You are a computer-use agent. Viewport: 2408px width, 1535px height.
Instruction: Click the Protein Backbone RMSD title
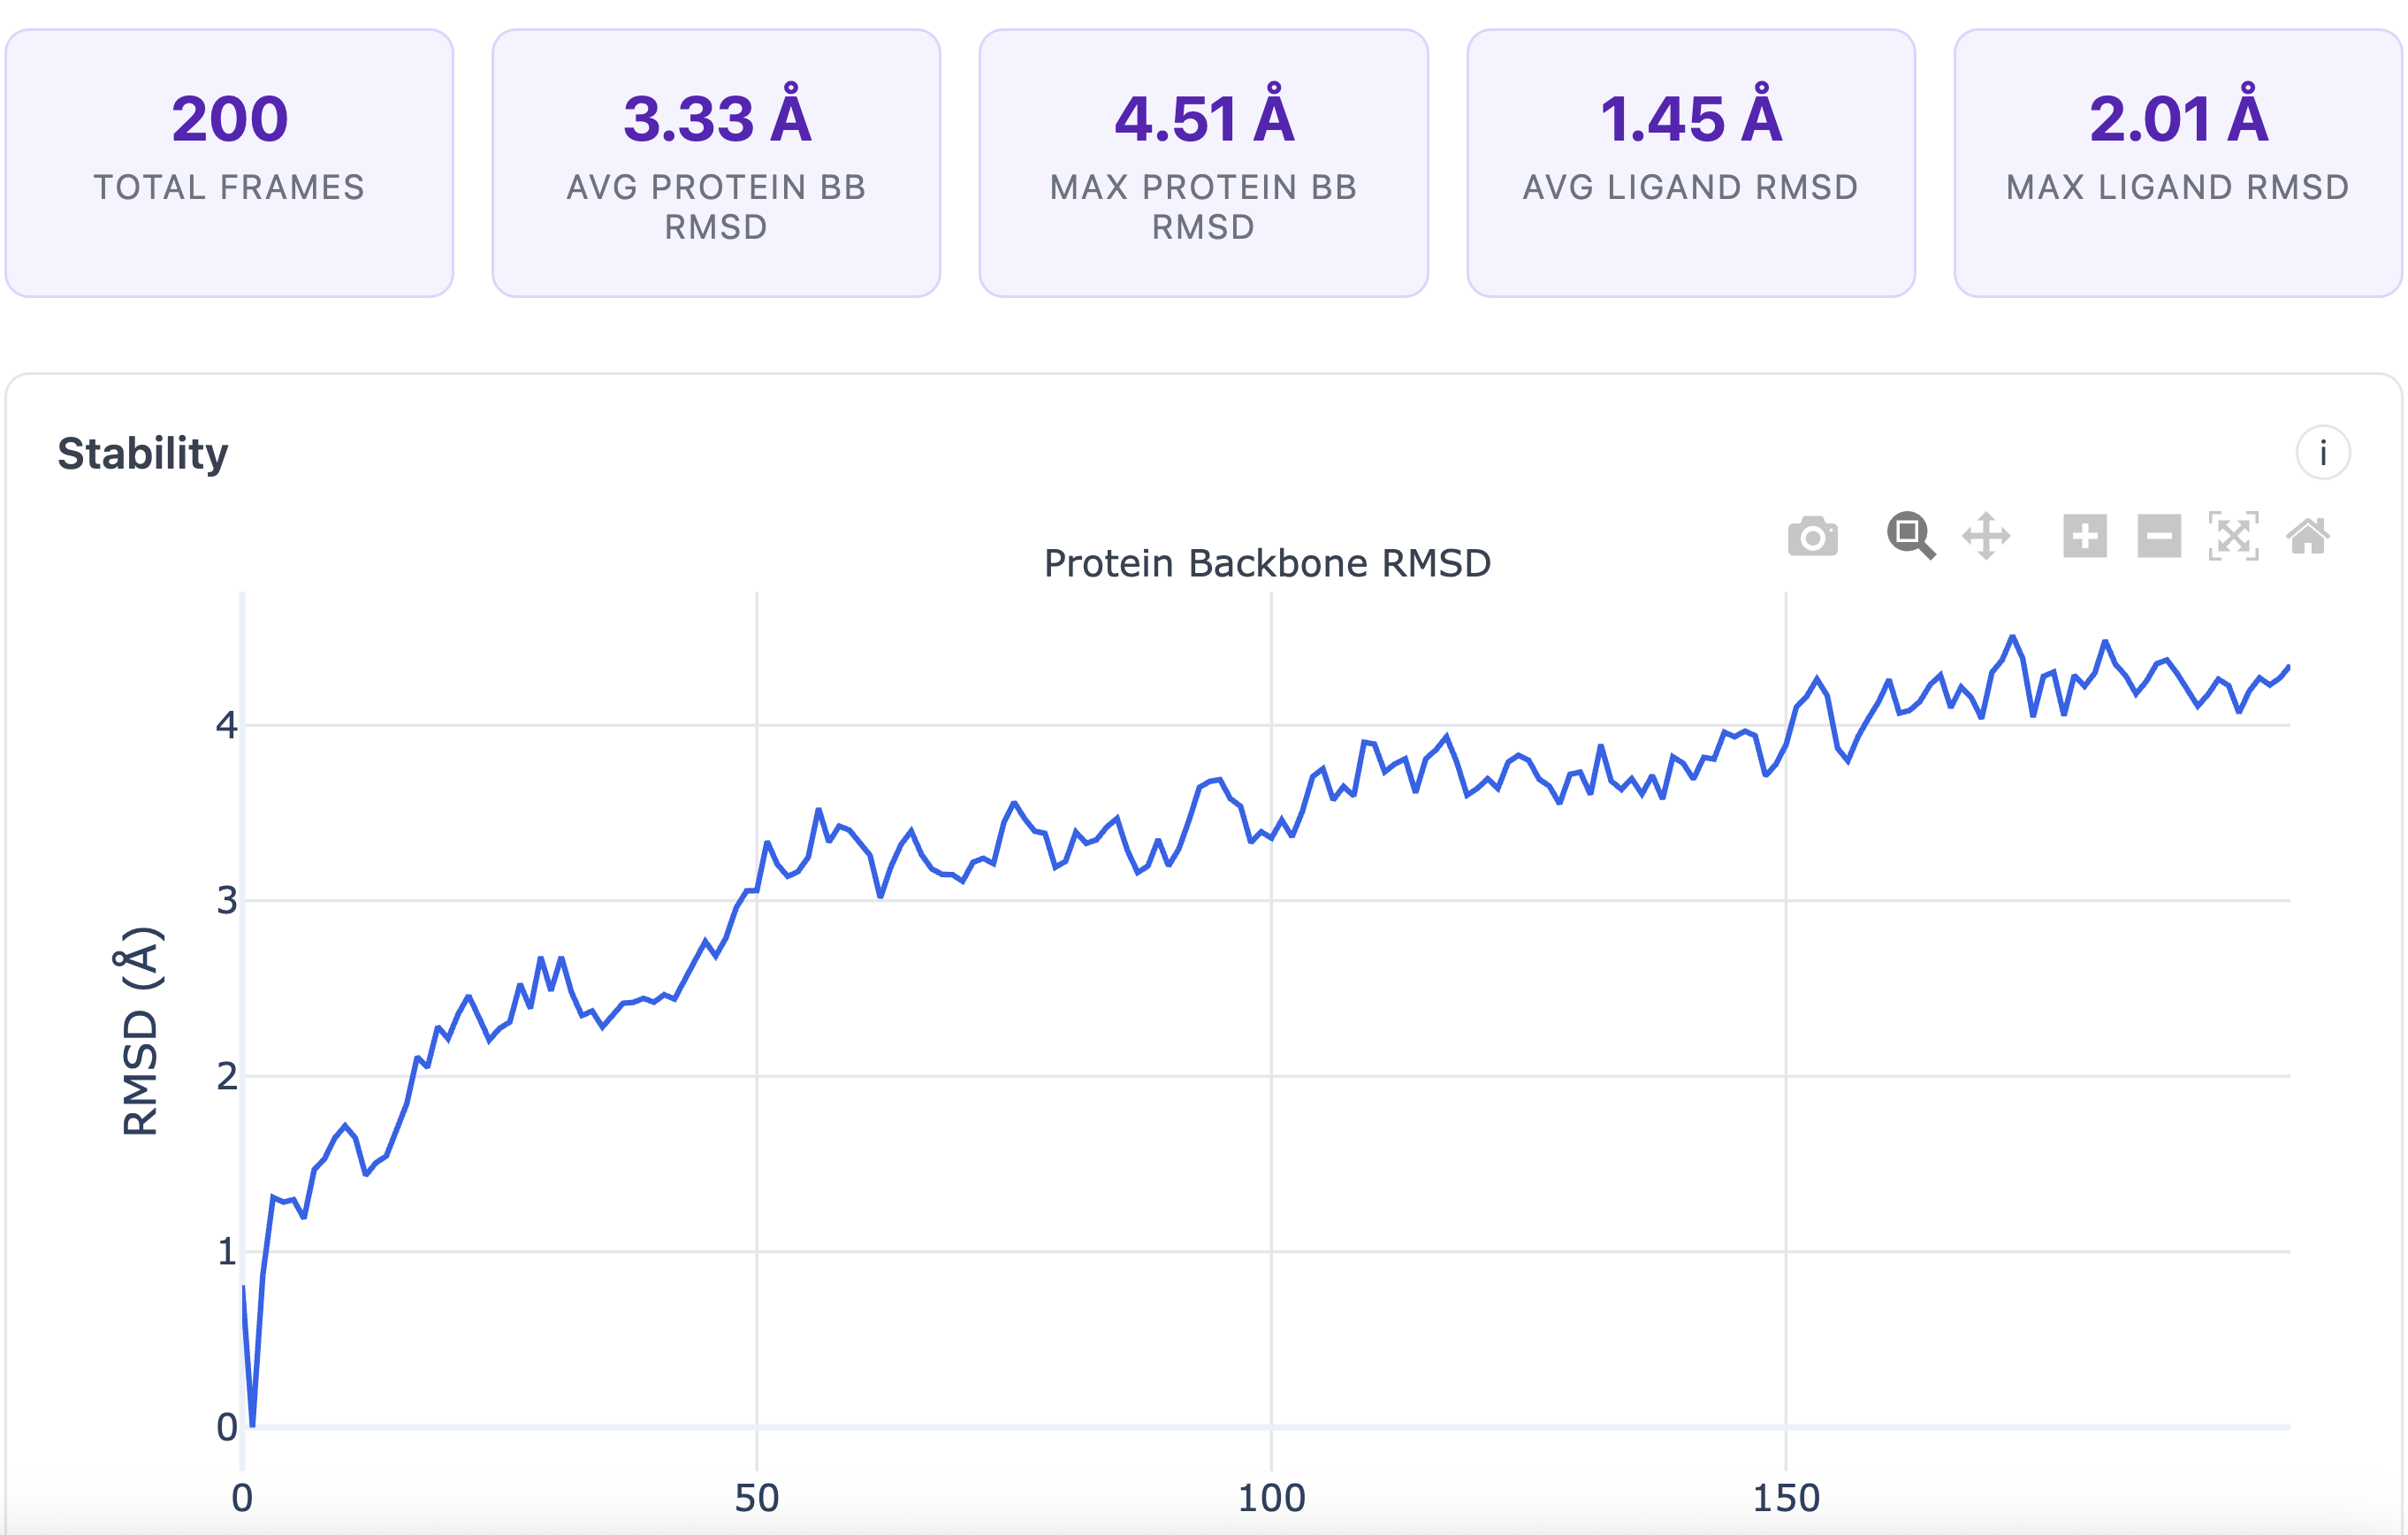[1267, 562]
